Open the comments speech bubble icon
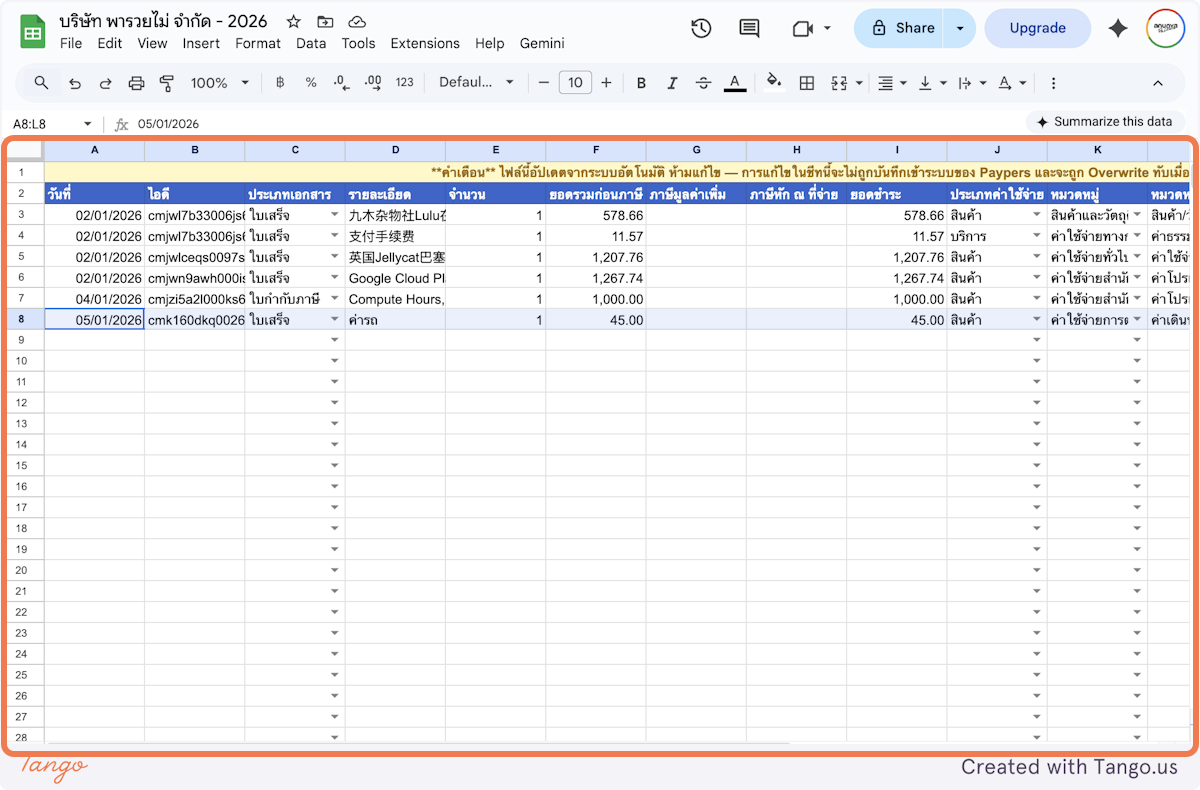Screen dimensions: 1200x790 [x=749, y=28]
